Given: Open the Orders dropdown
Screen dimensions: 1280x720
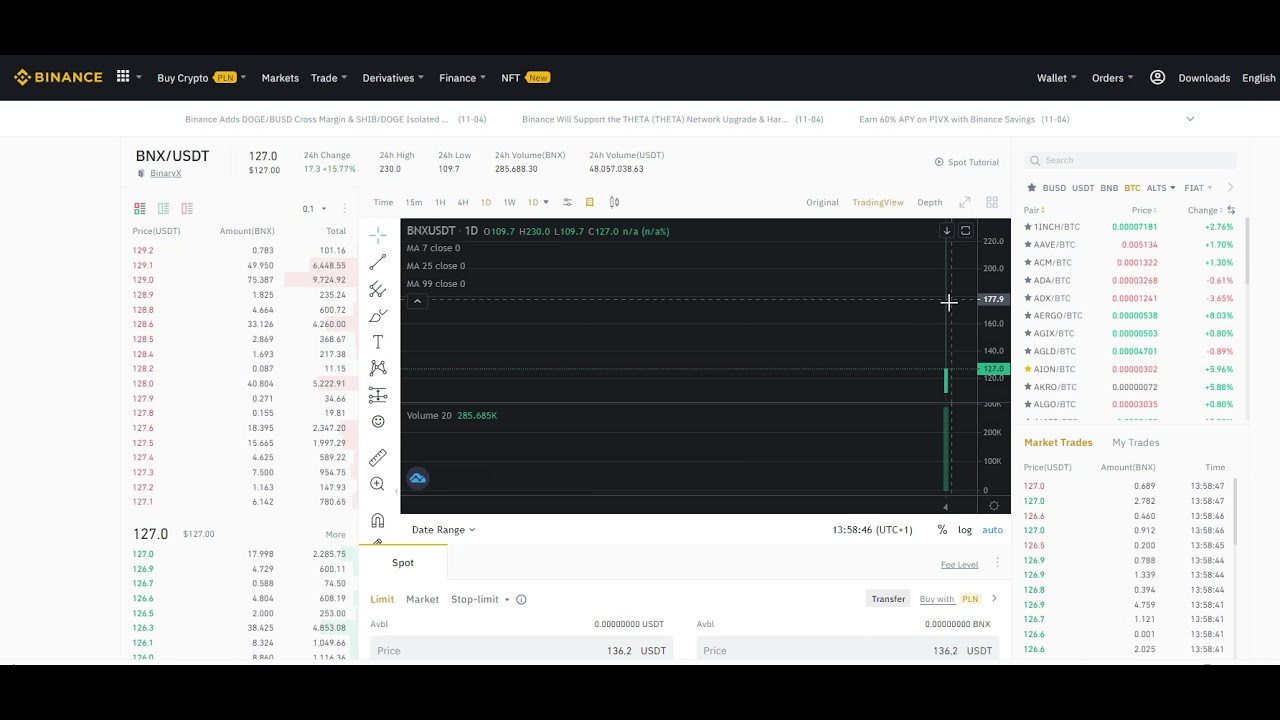Looking at the screenshot, I should click(1113, 78).
